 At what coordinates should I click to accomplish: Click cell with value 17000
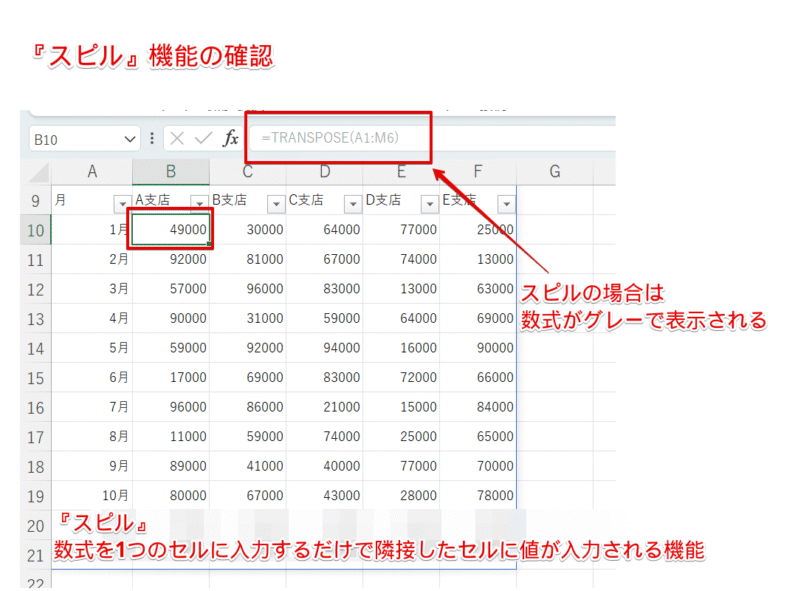(x=171, y=377)
